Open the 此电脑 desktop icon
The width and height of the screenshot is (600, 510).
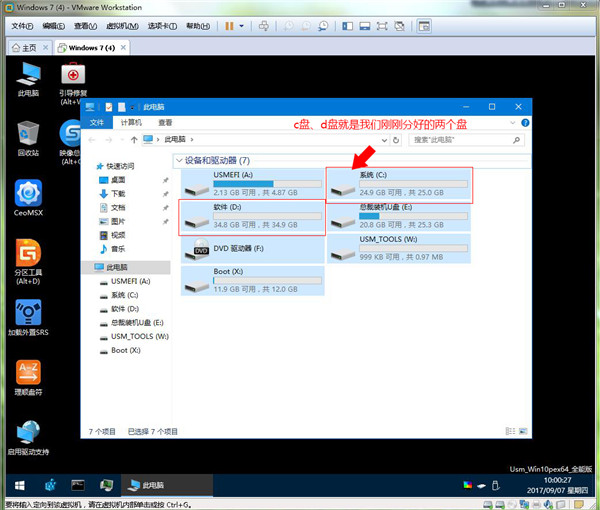click(28, 79)
